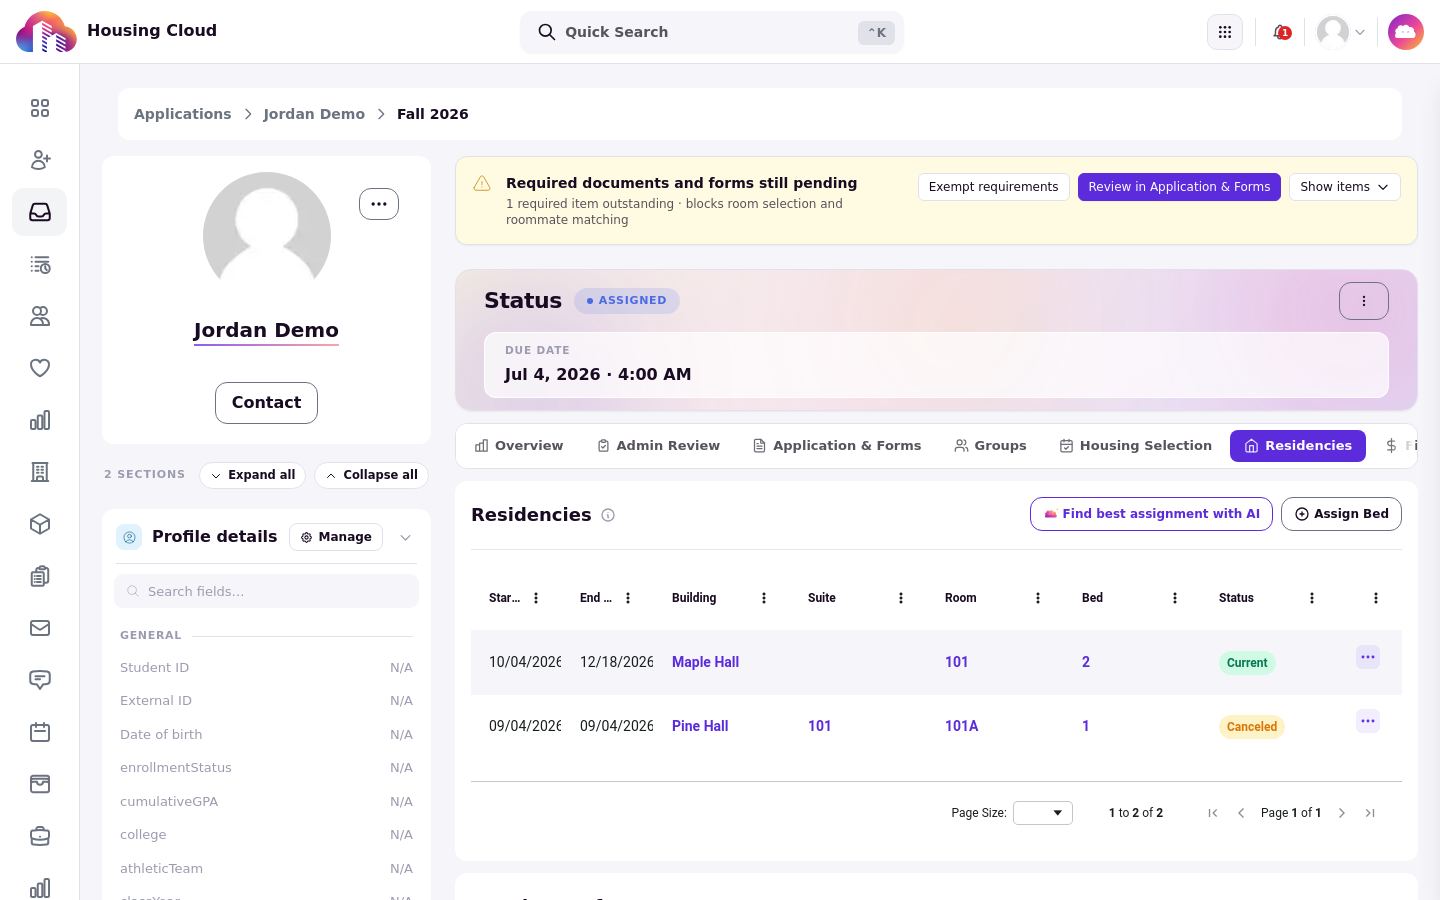Go to Applications breadcrumb
The image size is (1440, 900).
(x=182, y=114)
